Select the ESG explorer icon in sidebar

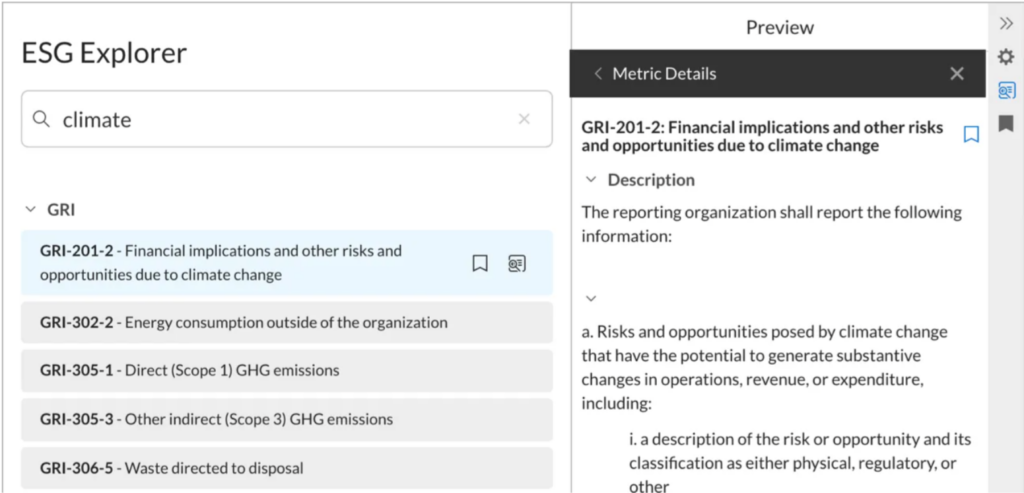click(1006, 90)
